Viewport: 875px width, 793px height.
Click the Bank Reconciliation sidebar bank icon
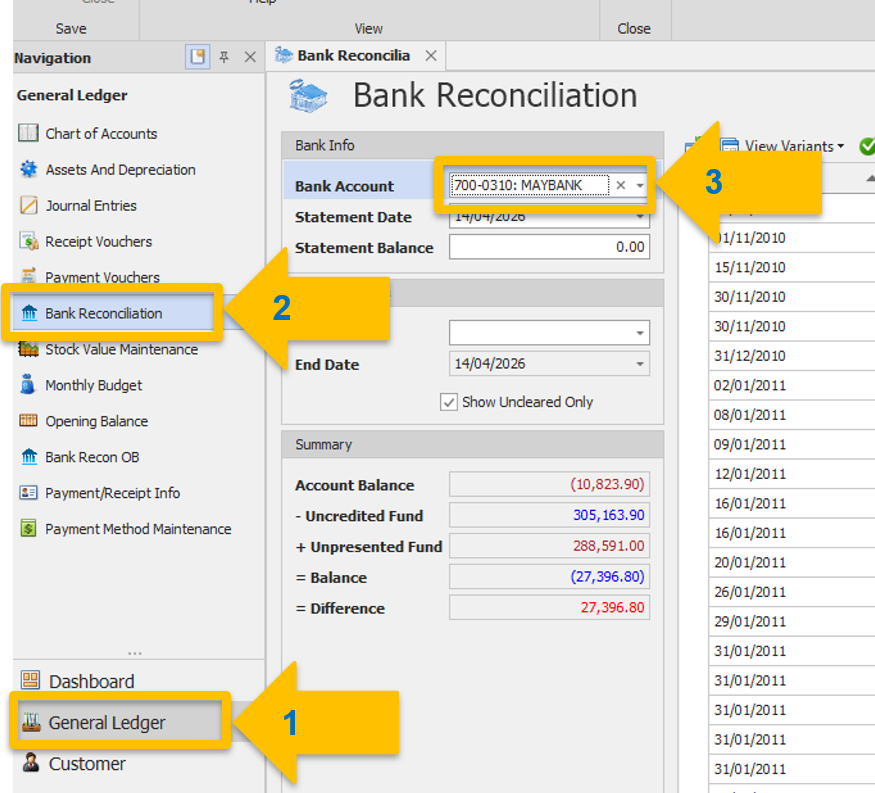(x=29, y=313)
